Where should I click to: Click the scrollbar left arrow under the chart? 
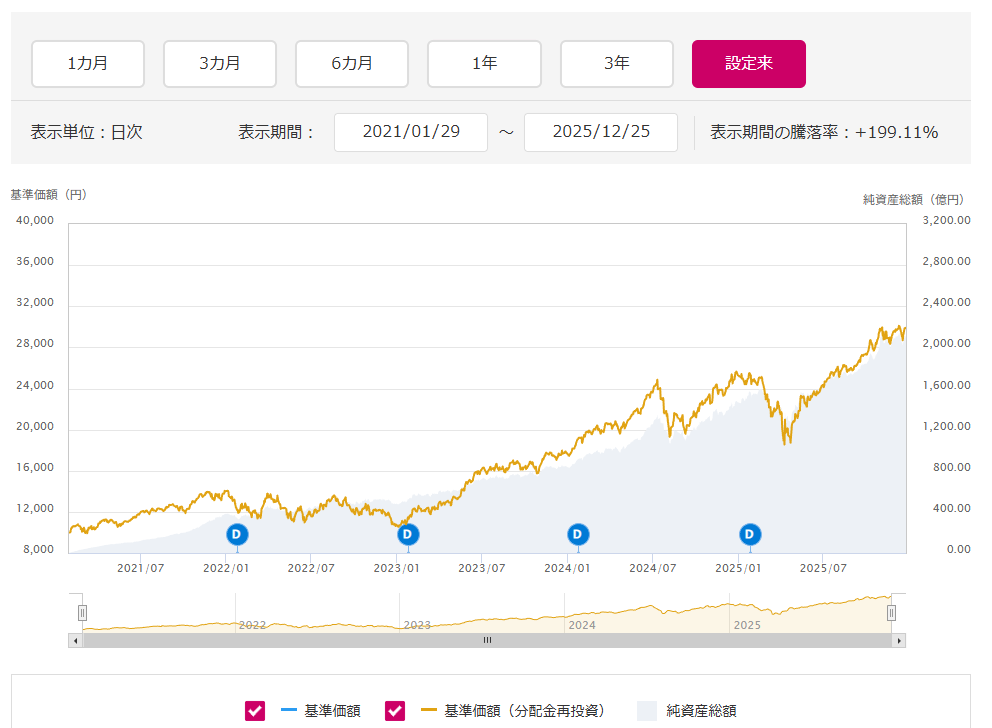pos(75,640)
